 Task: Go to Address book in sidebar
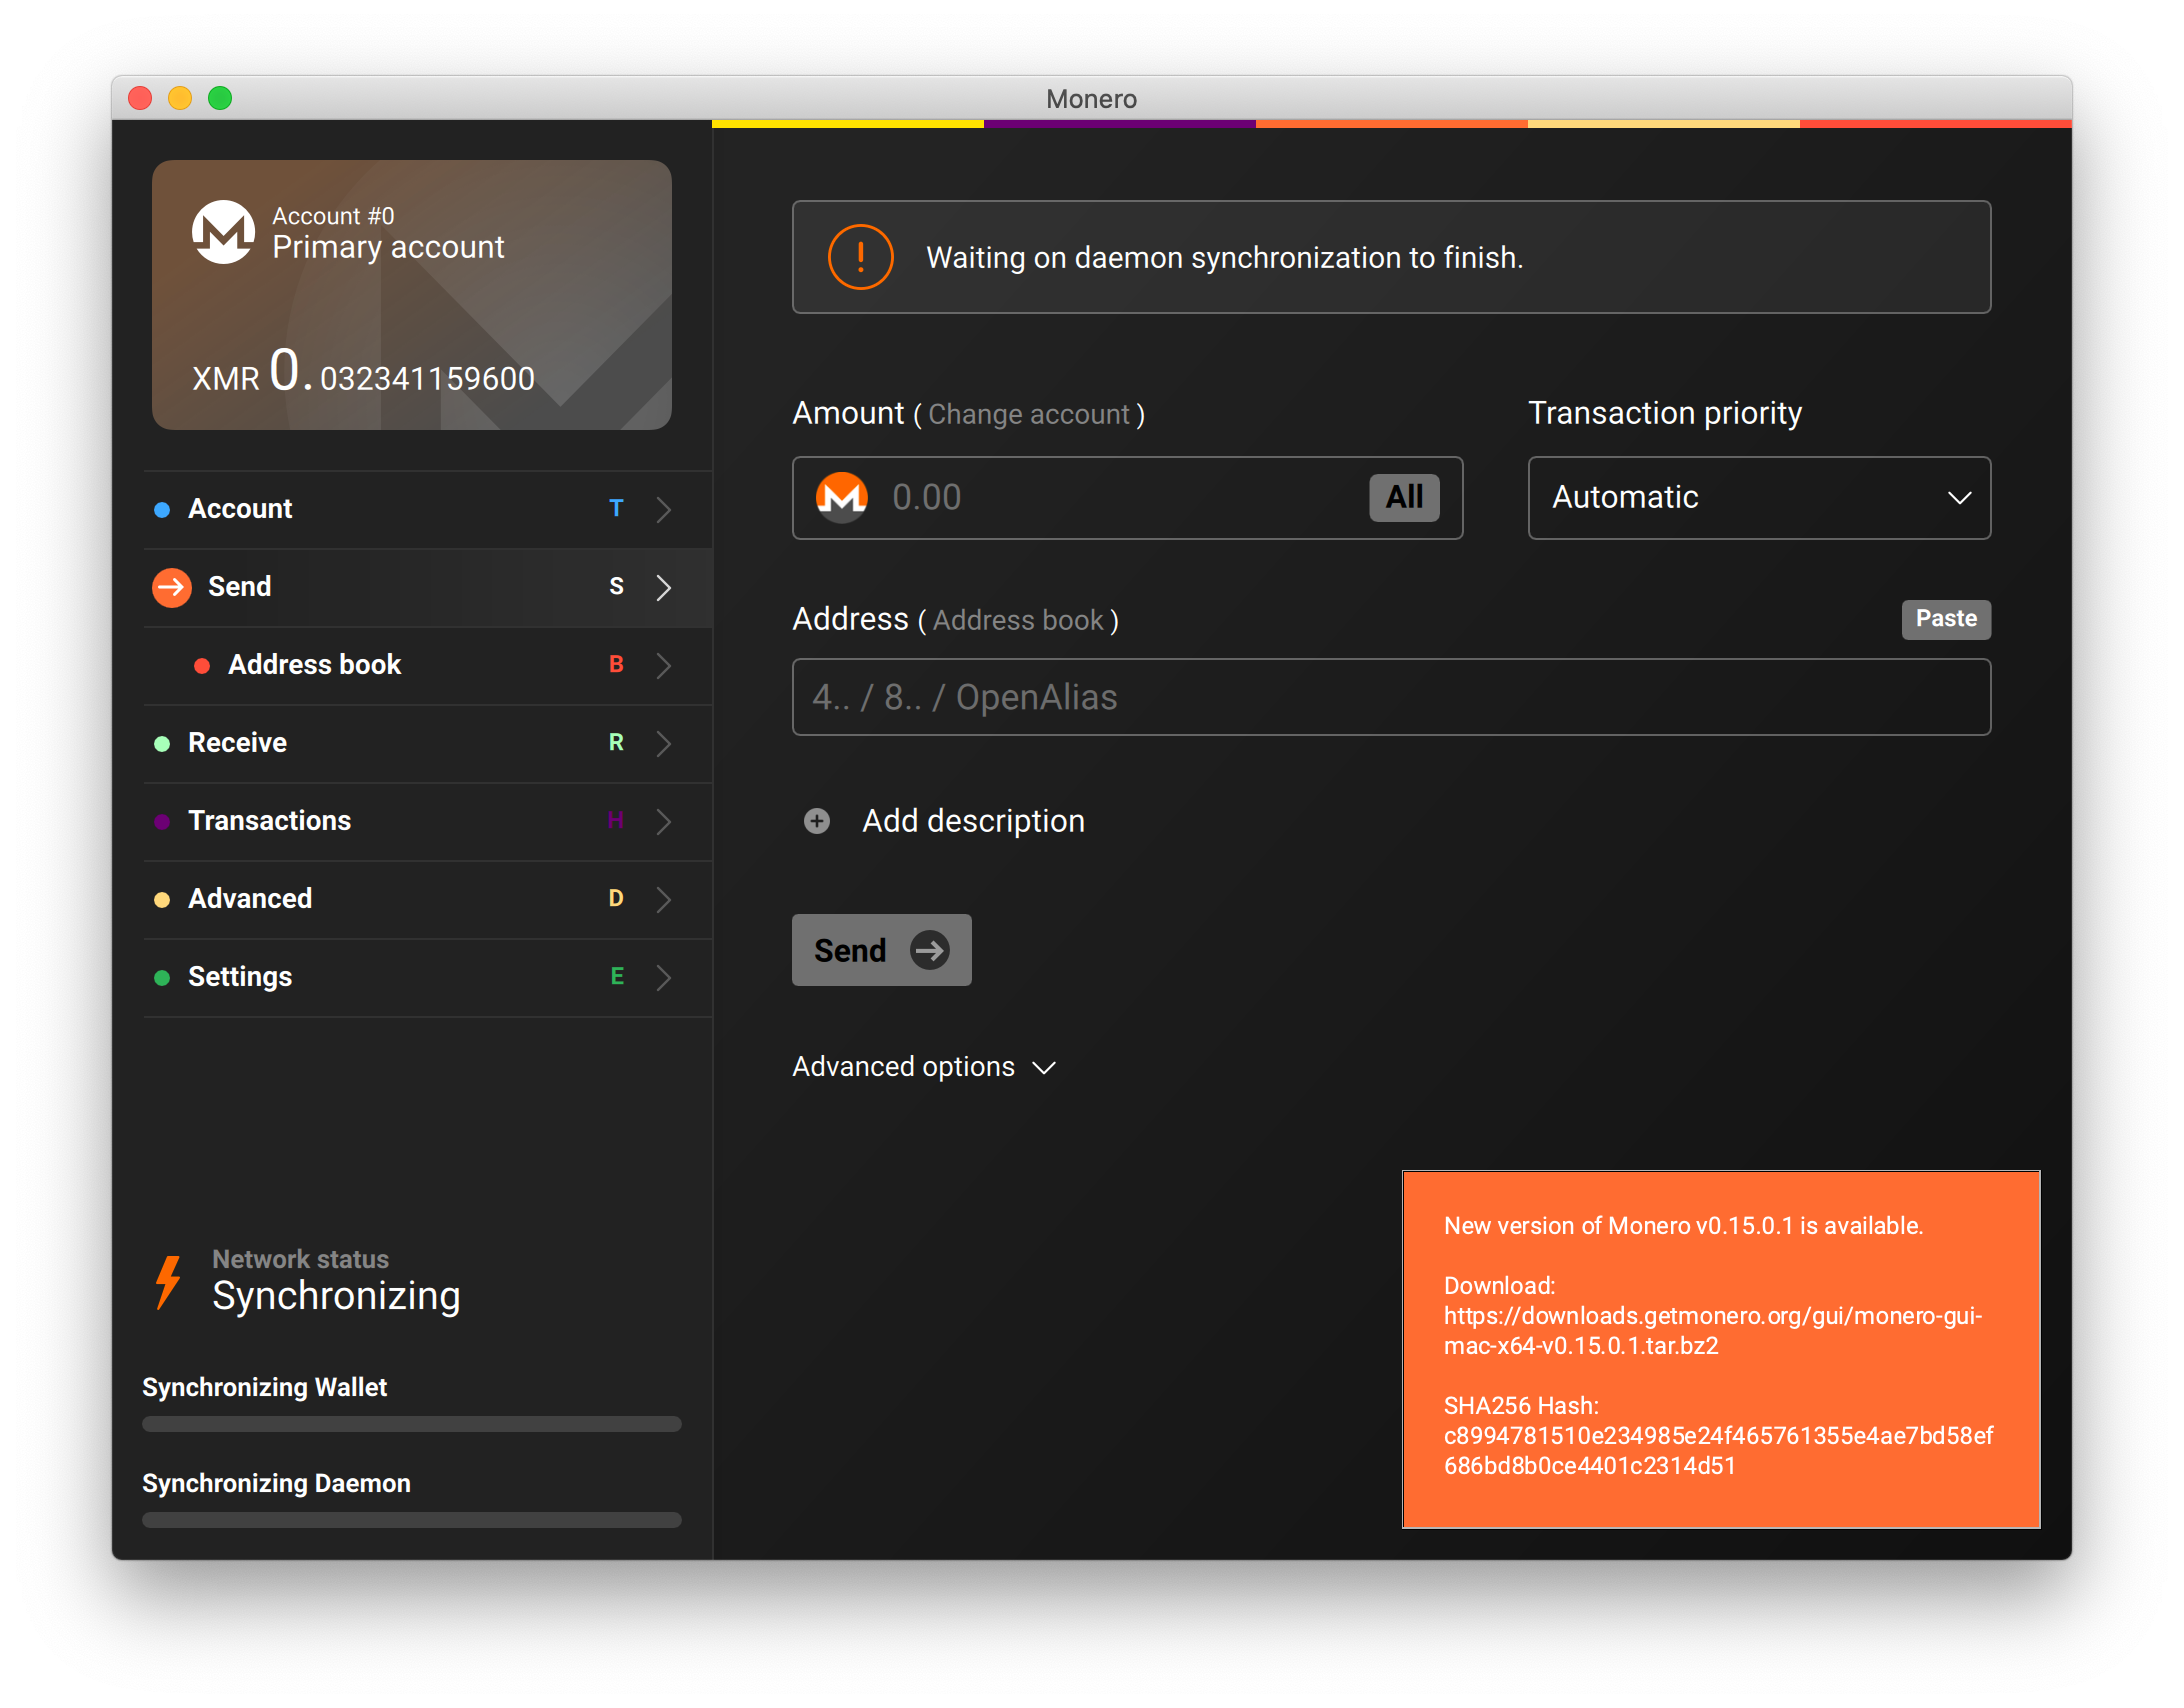point(314,665)
